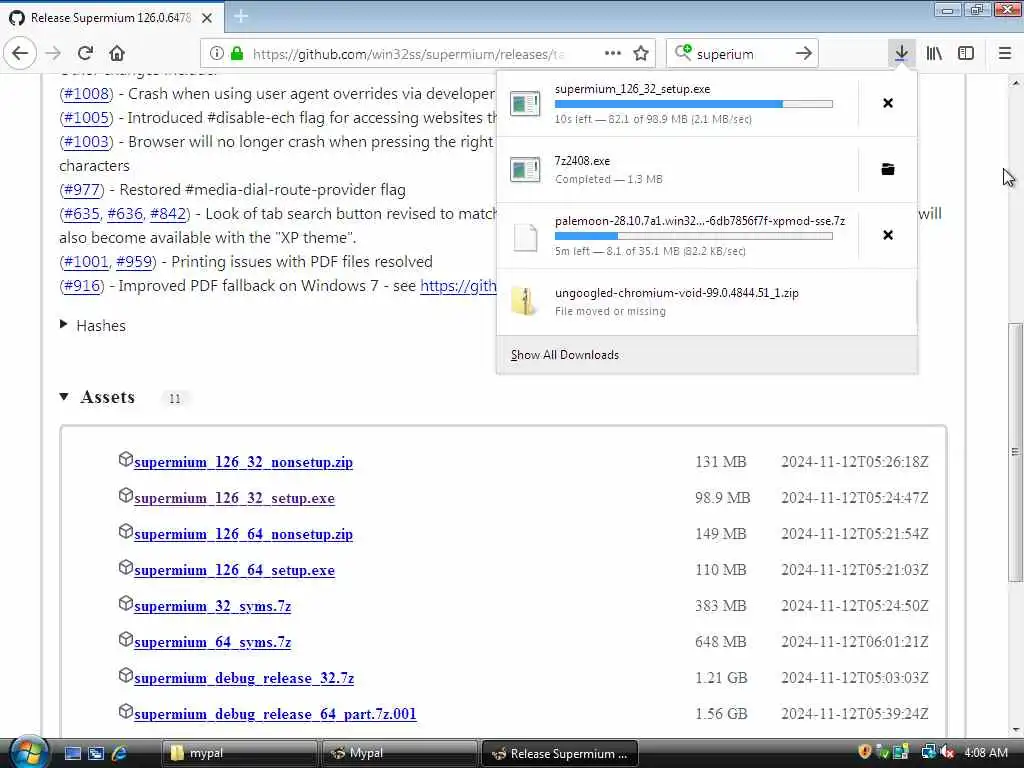Click the ungoogled-chromium zip folder icon
Image resolution: width=1024 pixels, height=768 pixels.
click(524, 301)
